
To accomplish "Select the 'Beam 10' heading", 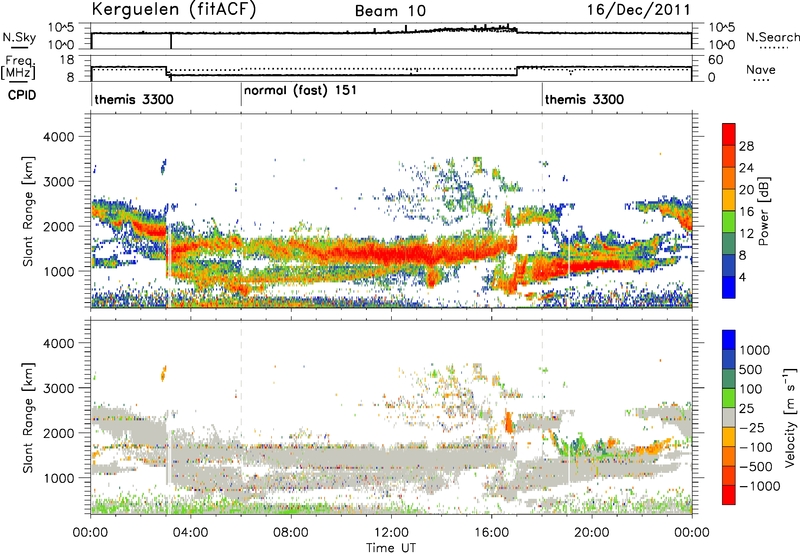I will [390, 11].
